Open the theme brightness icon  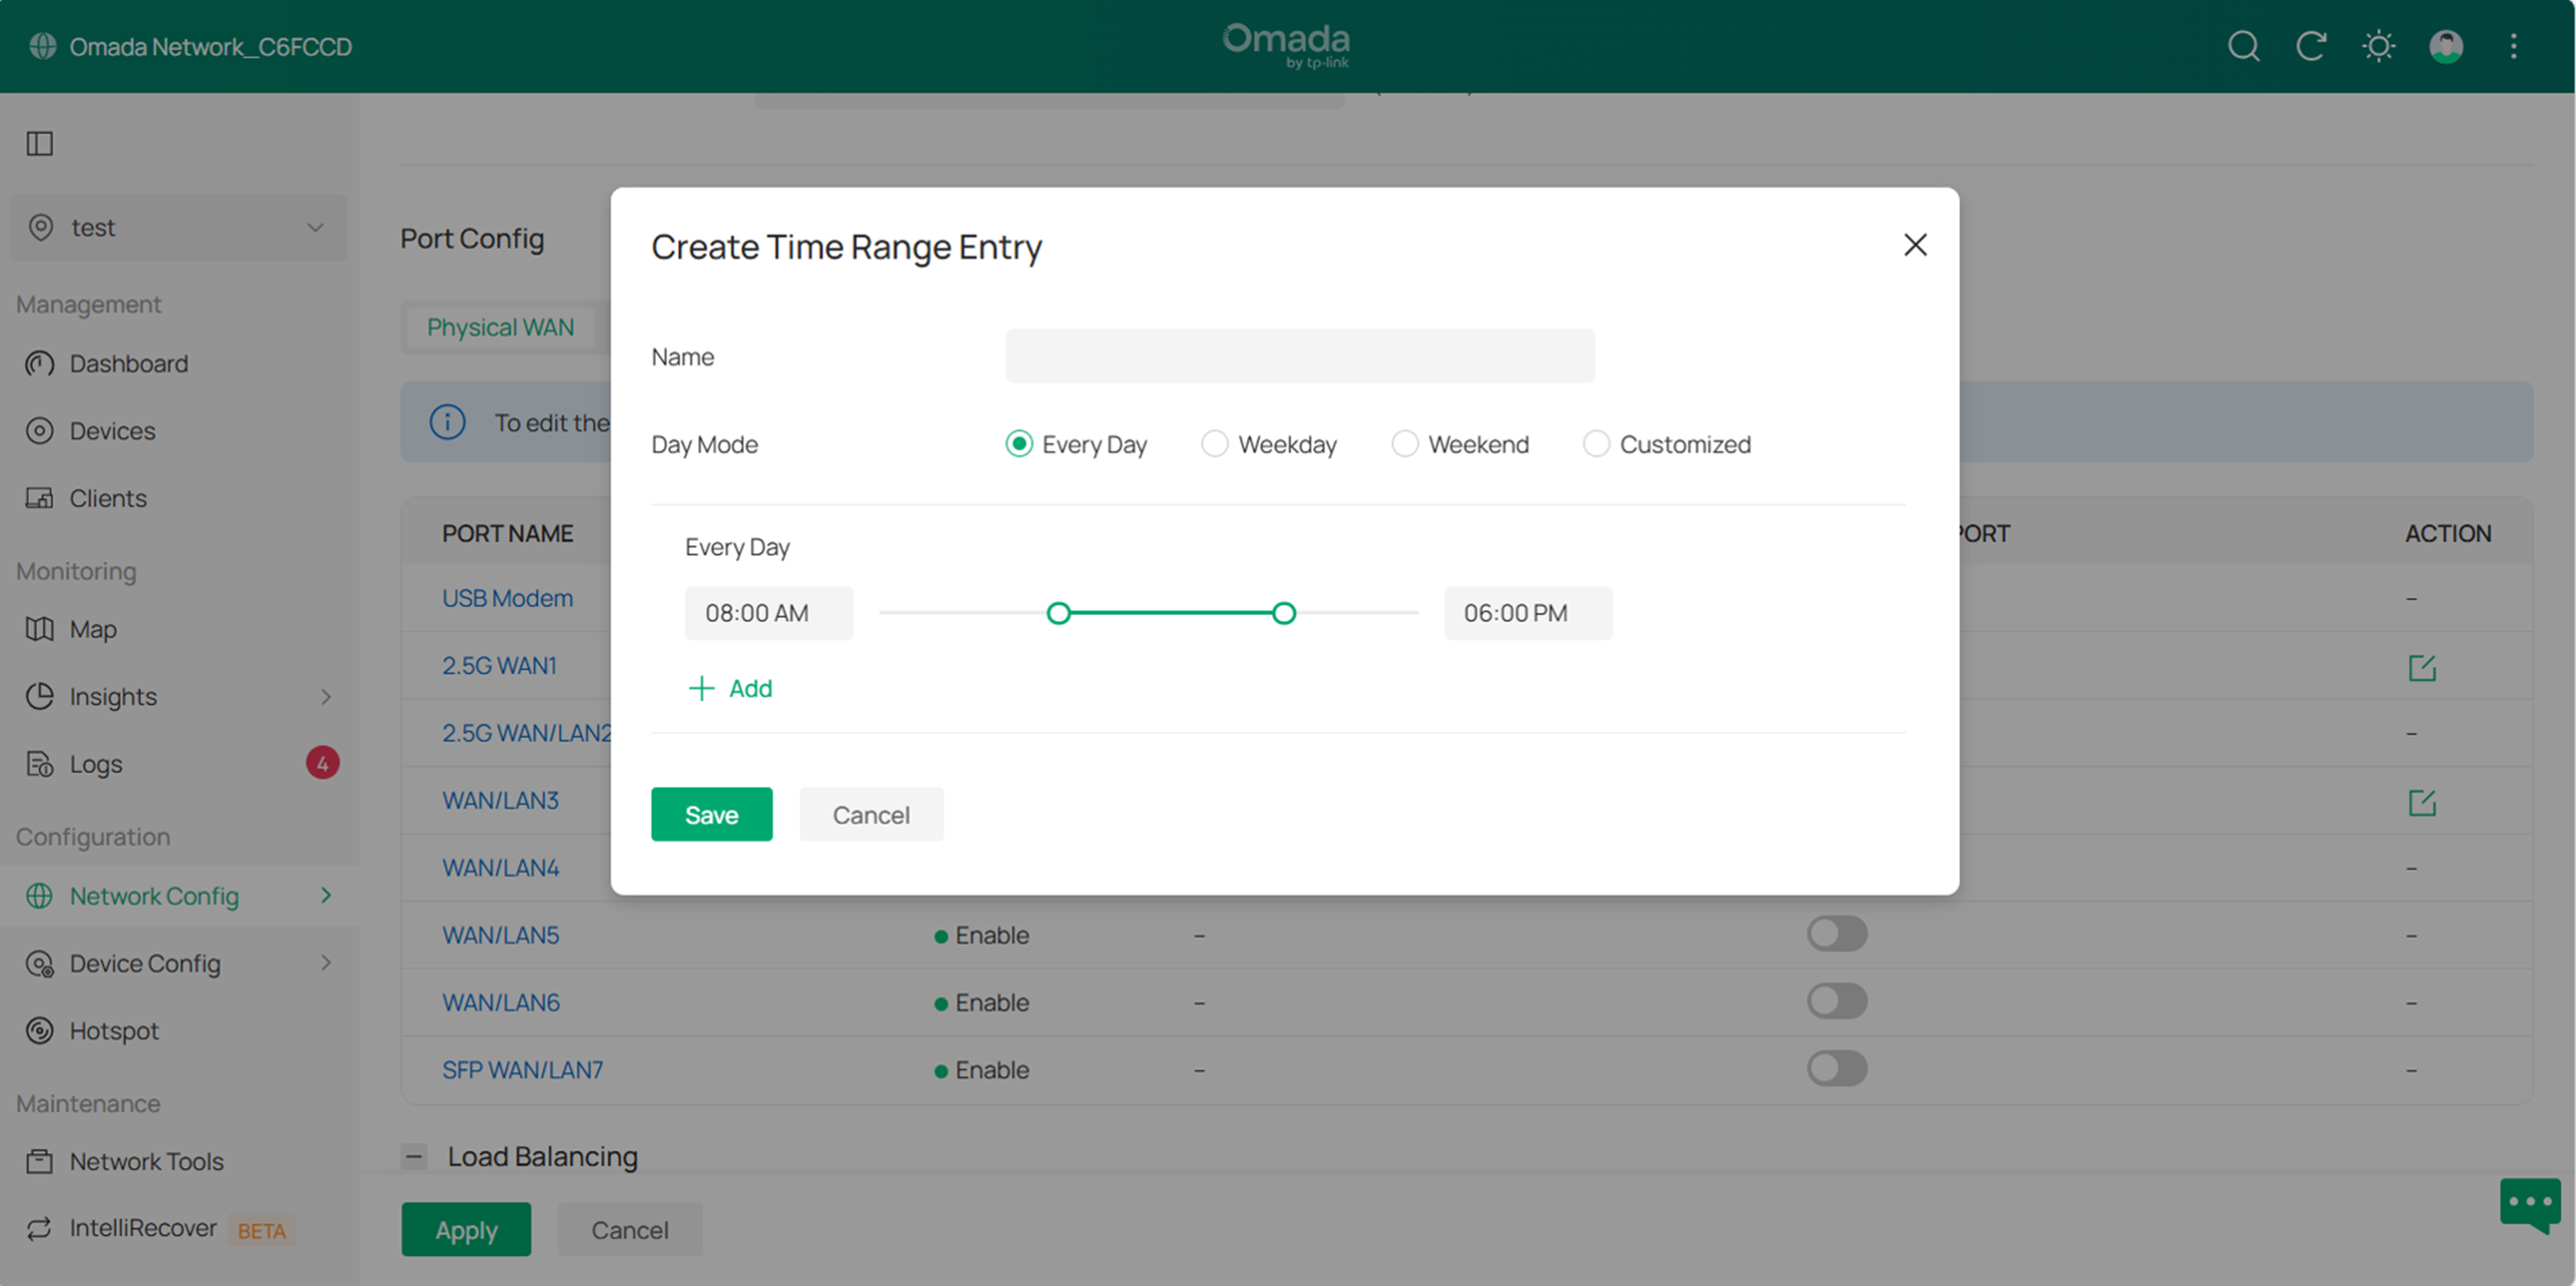(2378, 46)
